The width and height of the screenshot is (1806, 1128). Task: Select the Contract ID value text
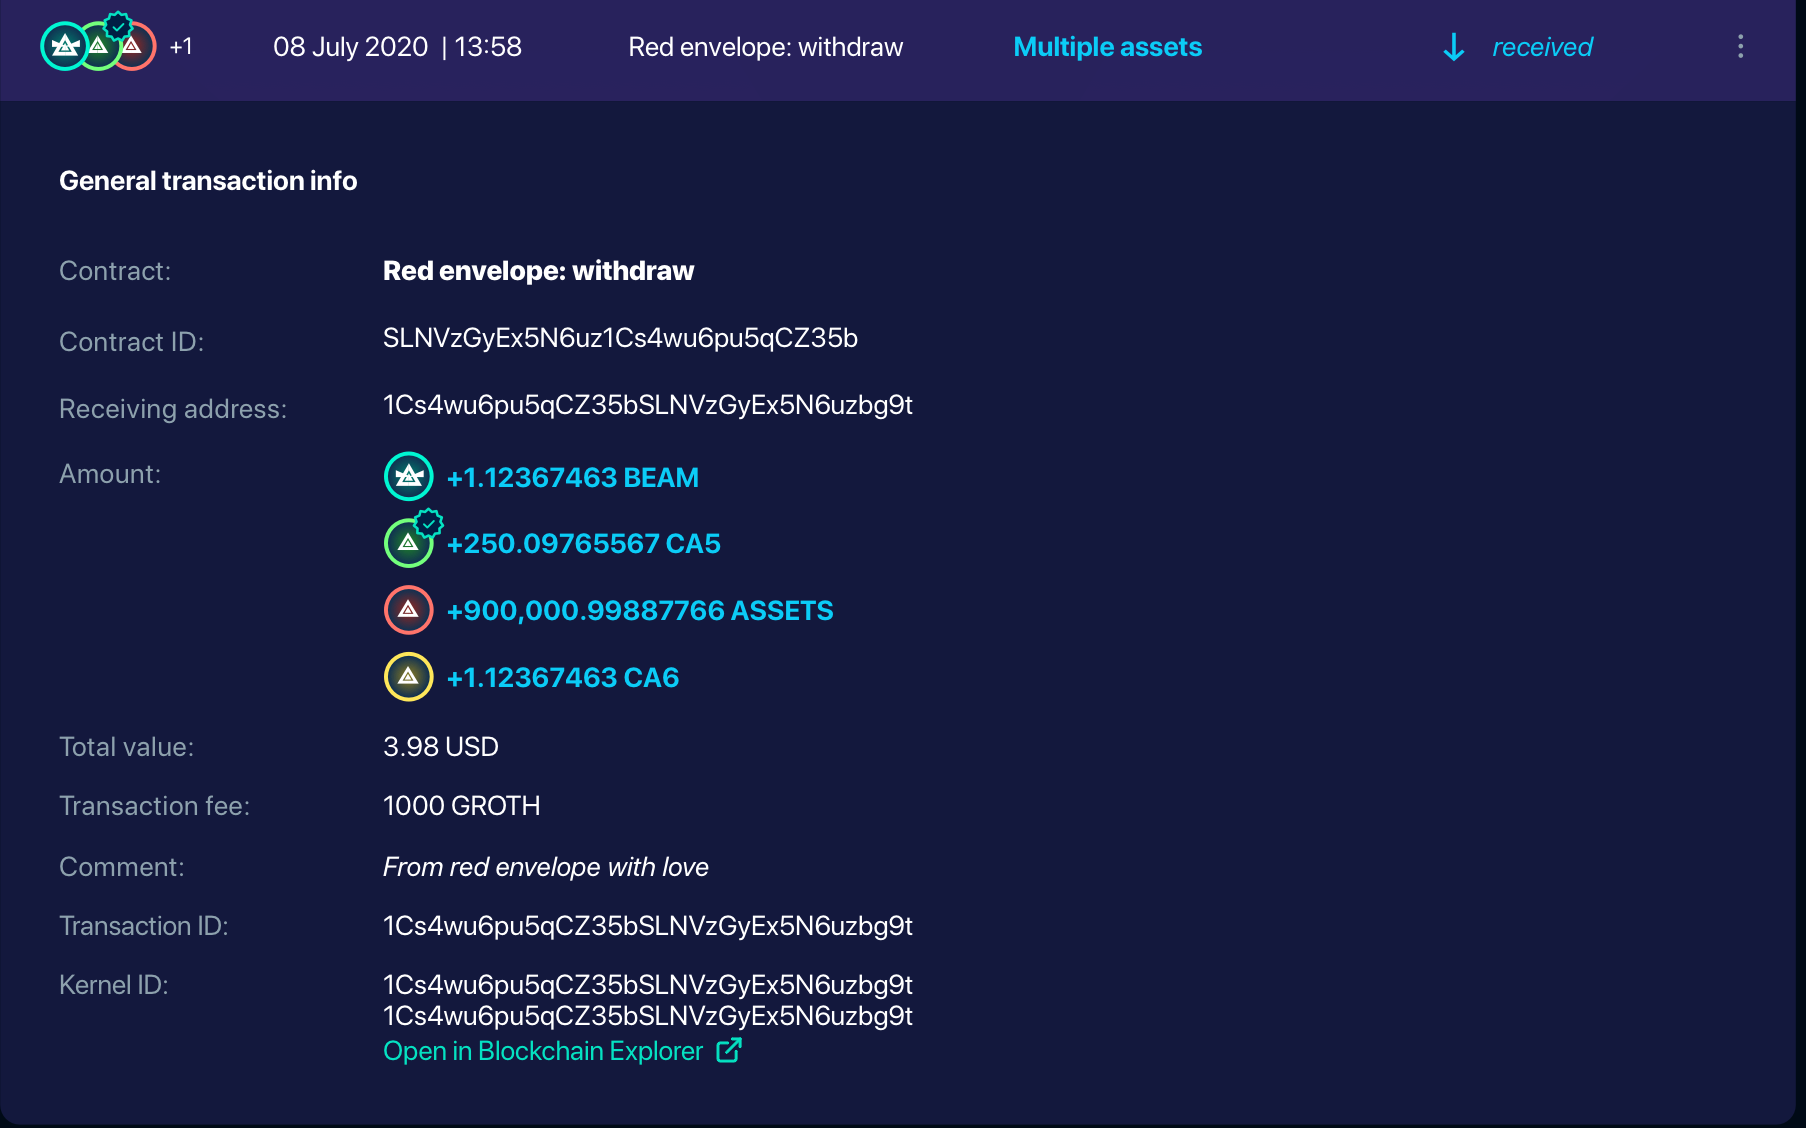coord(620,340)
